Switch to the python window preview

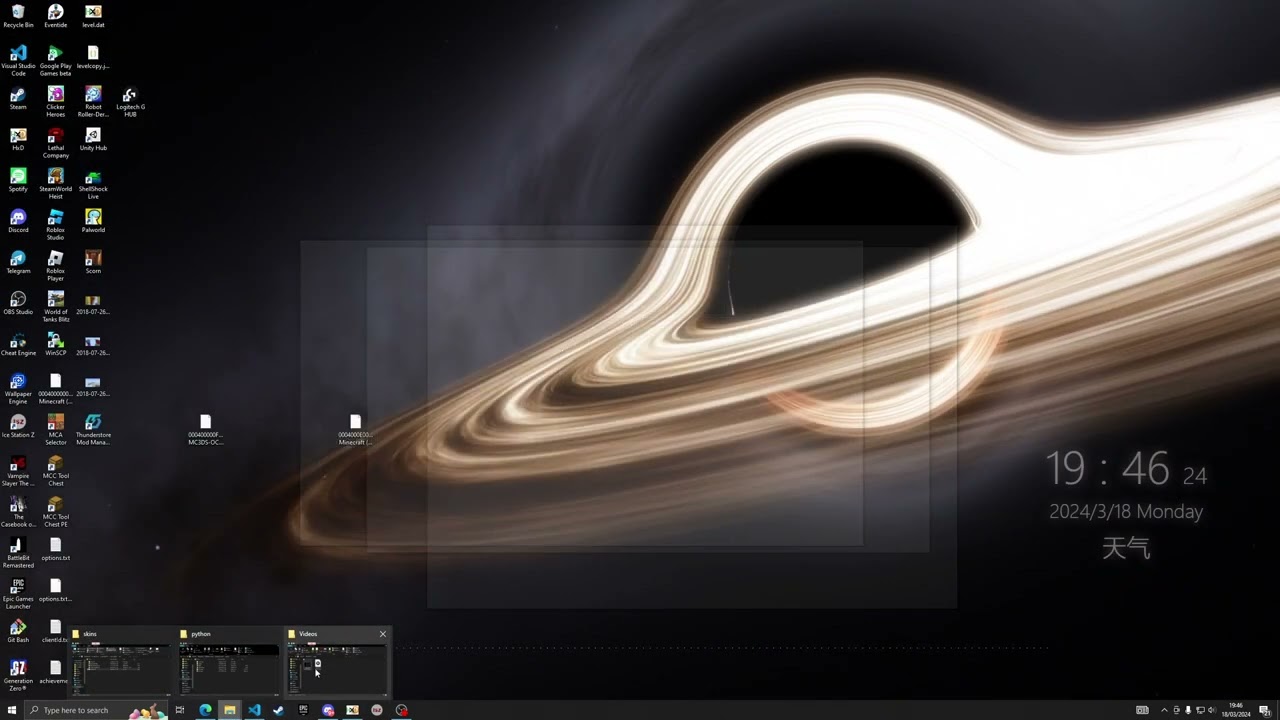point(228,661)
